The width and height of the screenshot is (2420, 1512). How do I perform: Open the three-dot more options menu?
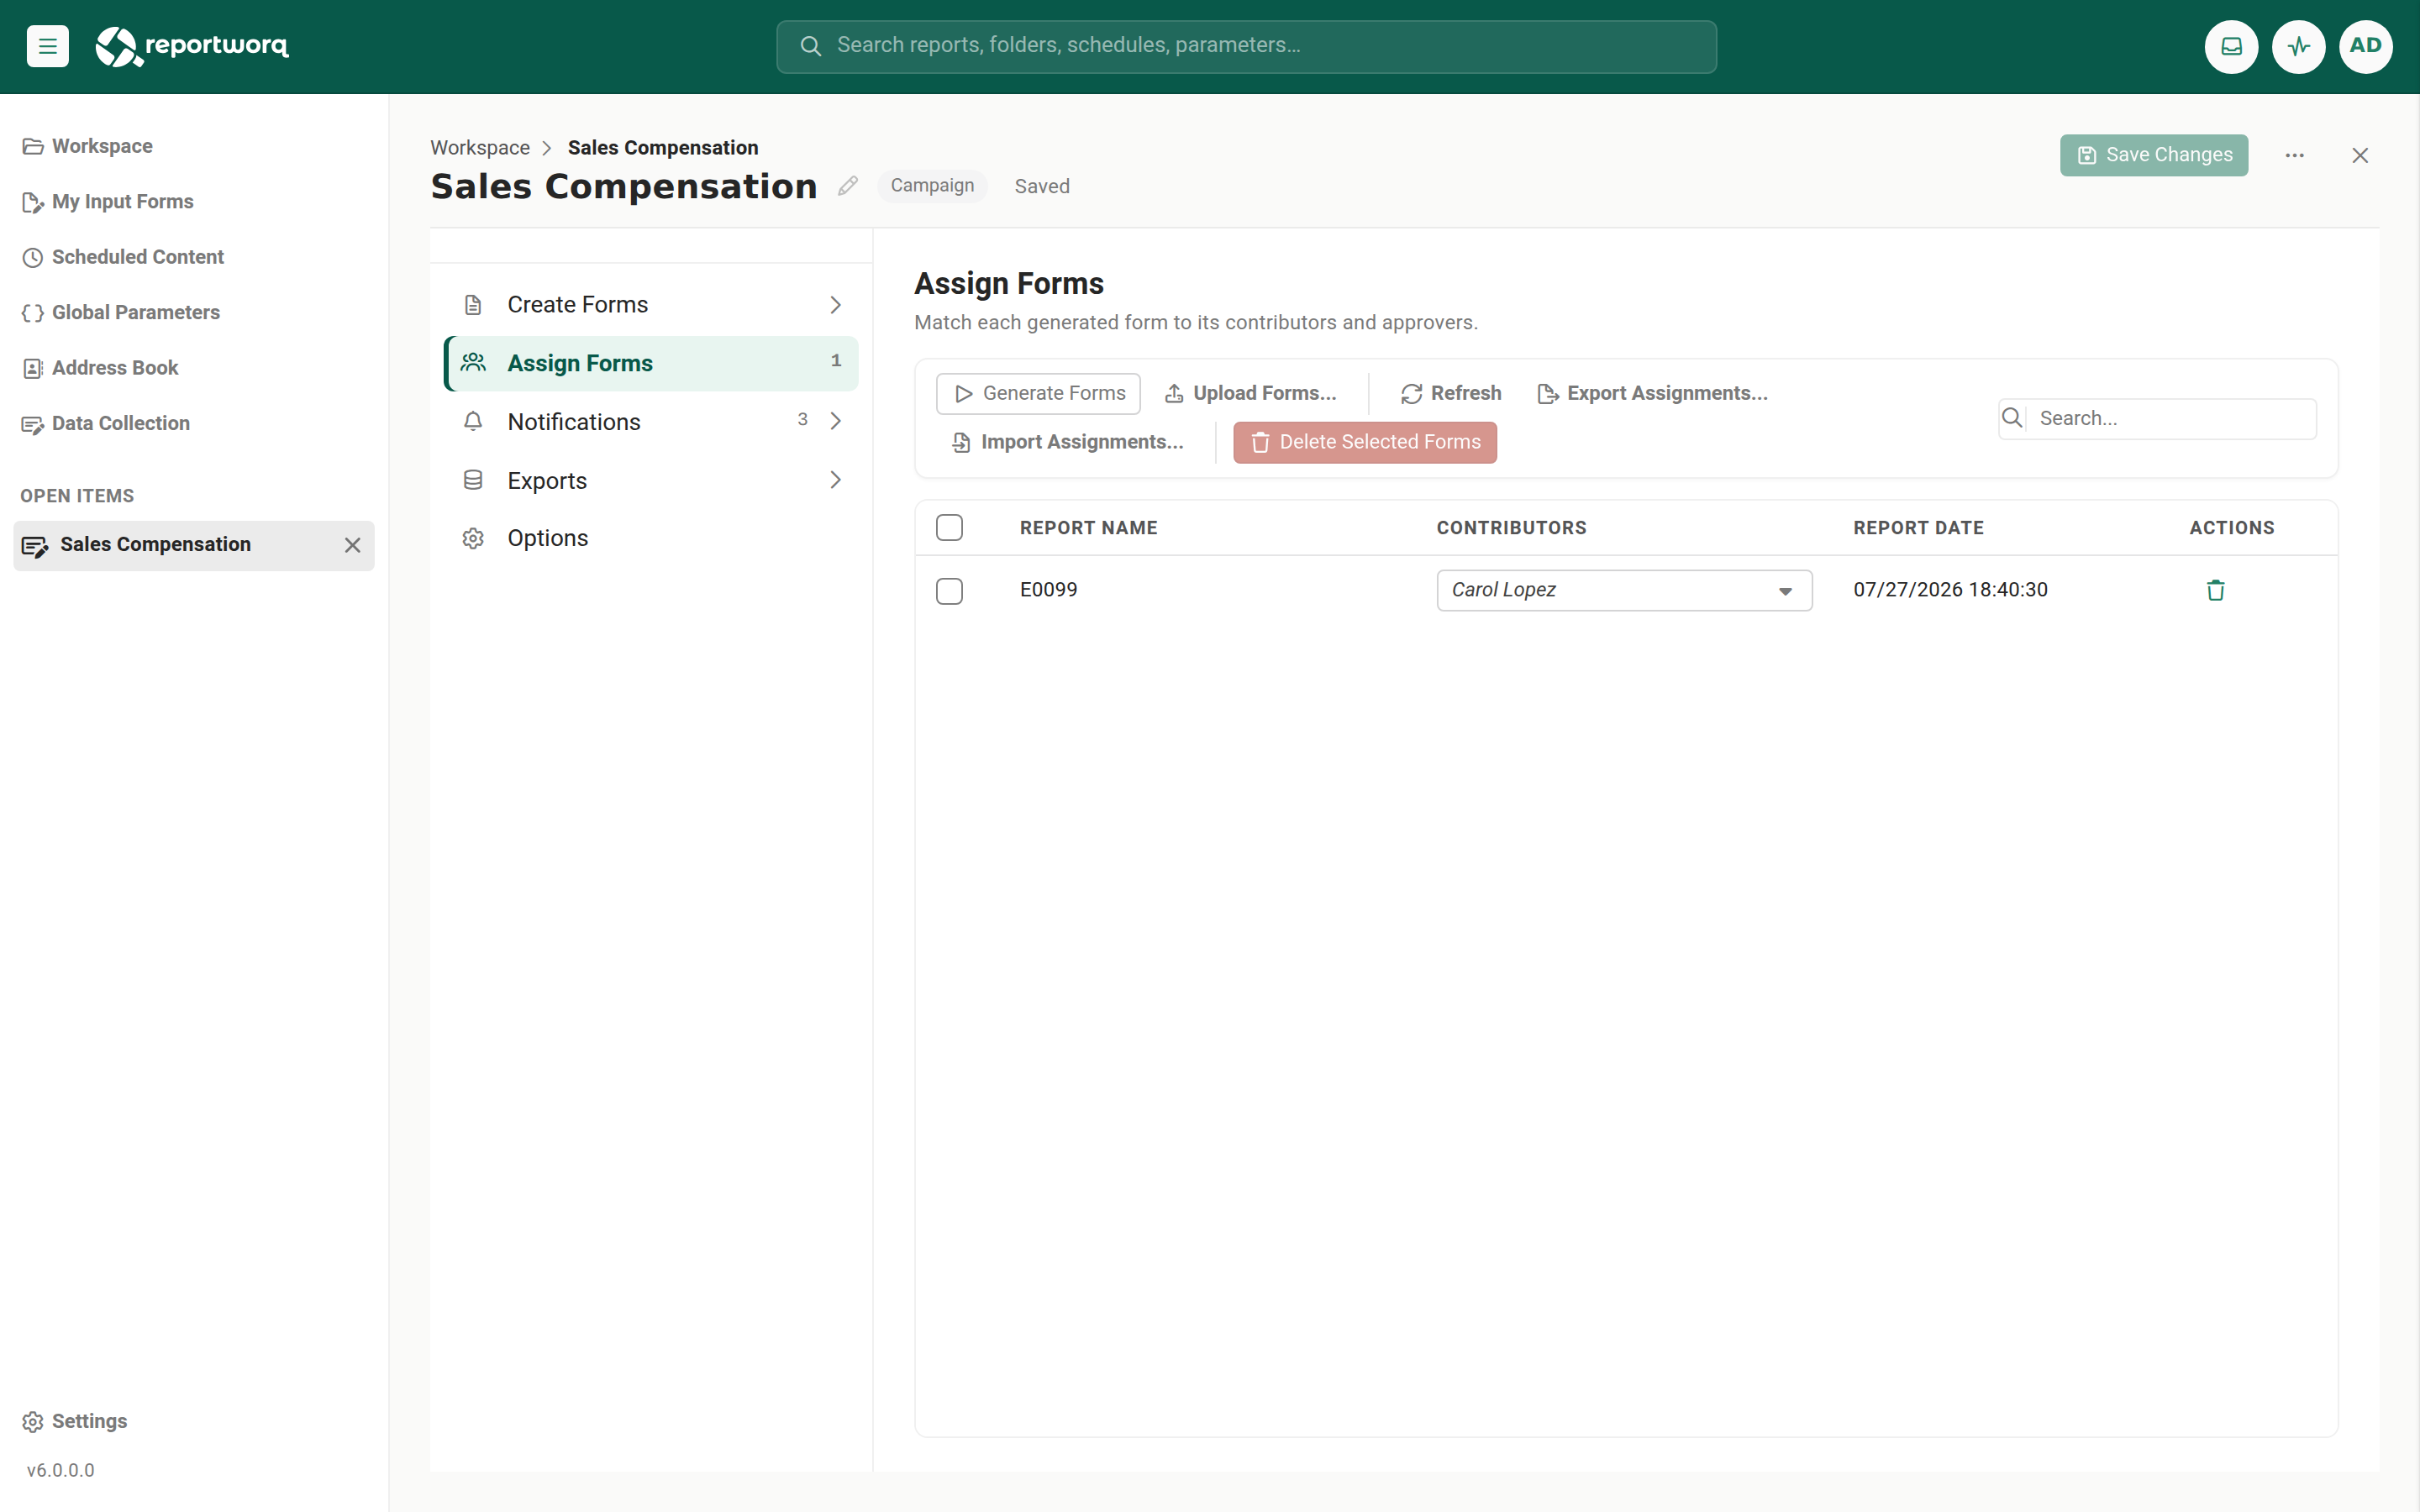(2294, 155)
